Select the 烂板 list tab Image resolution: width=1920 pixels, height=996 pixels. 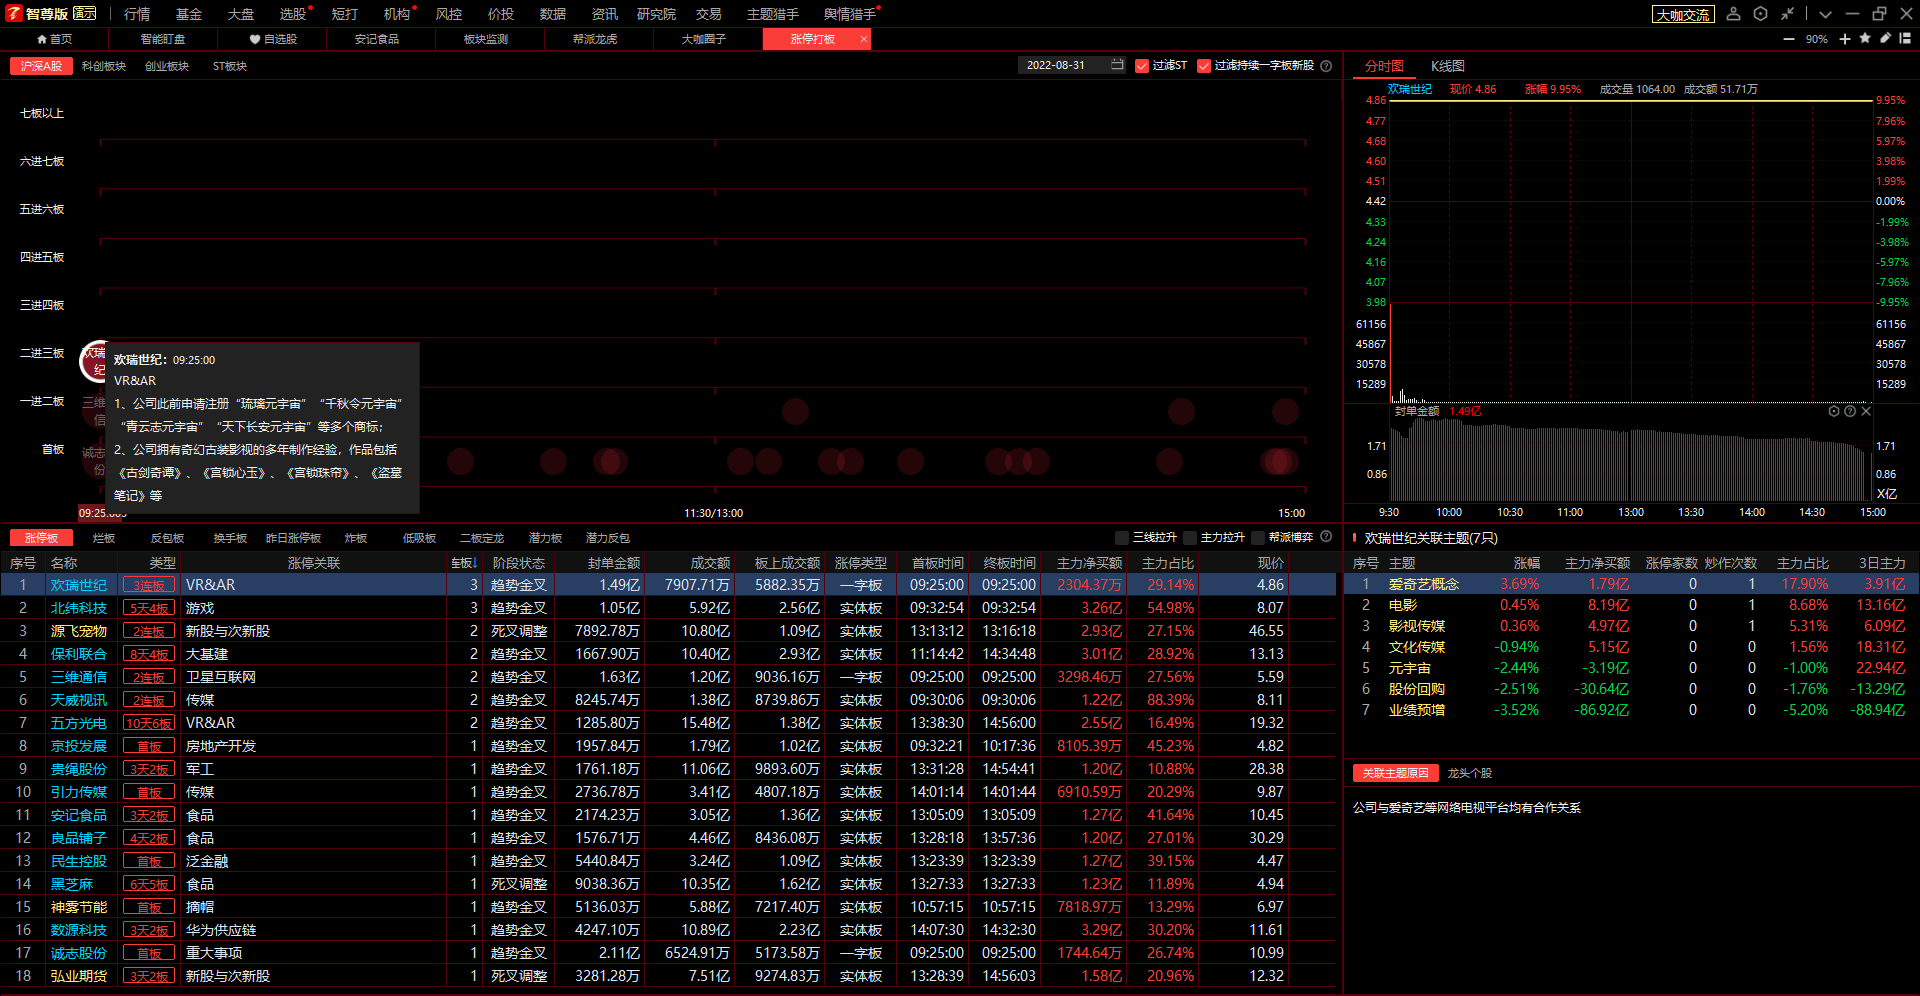pos(104,538)
